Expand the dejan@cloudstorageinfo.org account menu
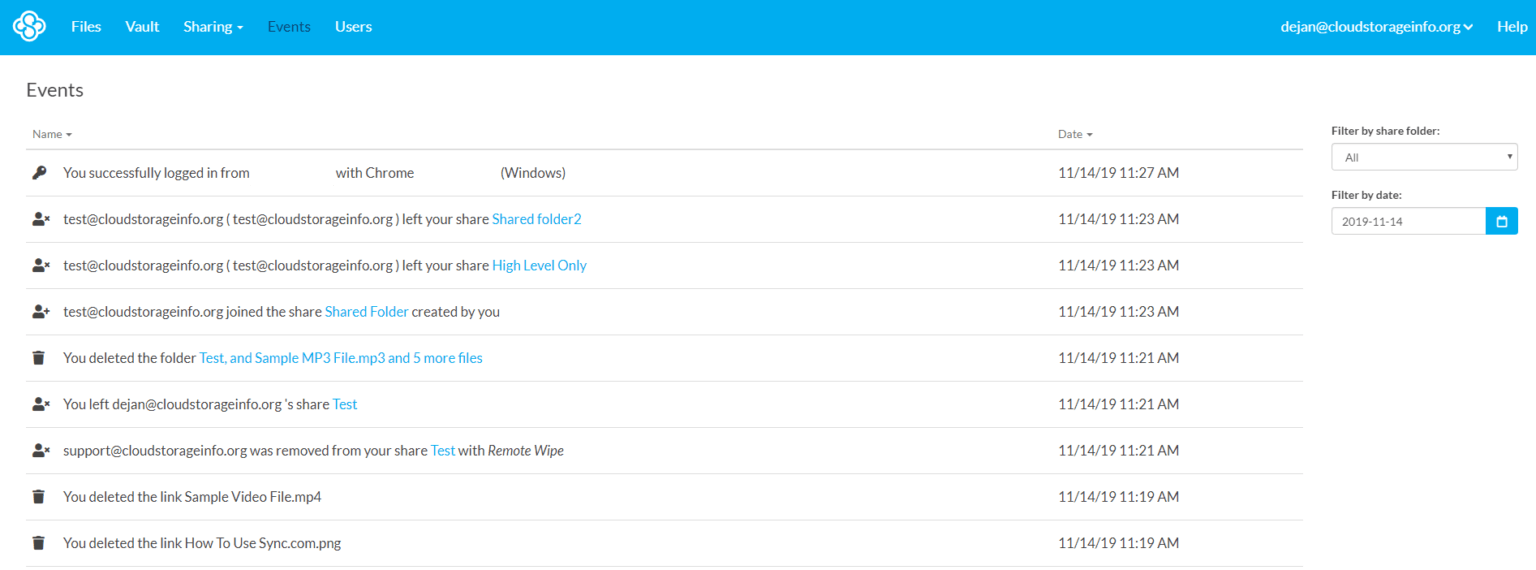Viewport: 1536px width, 570px height. 1376,27
